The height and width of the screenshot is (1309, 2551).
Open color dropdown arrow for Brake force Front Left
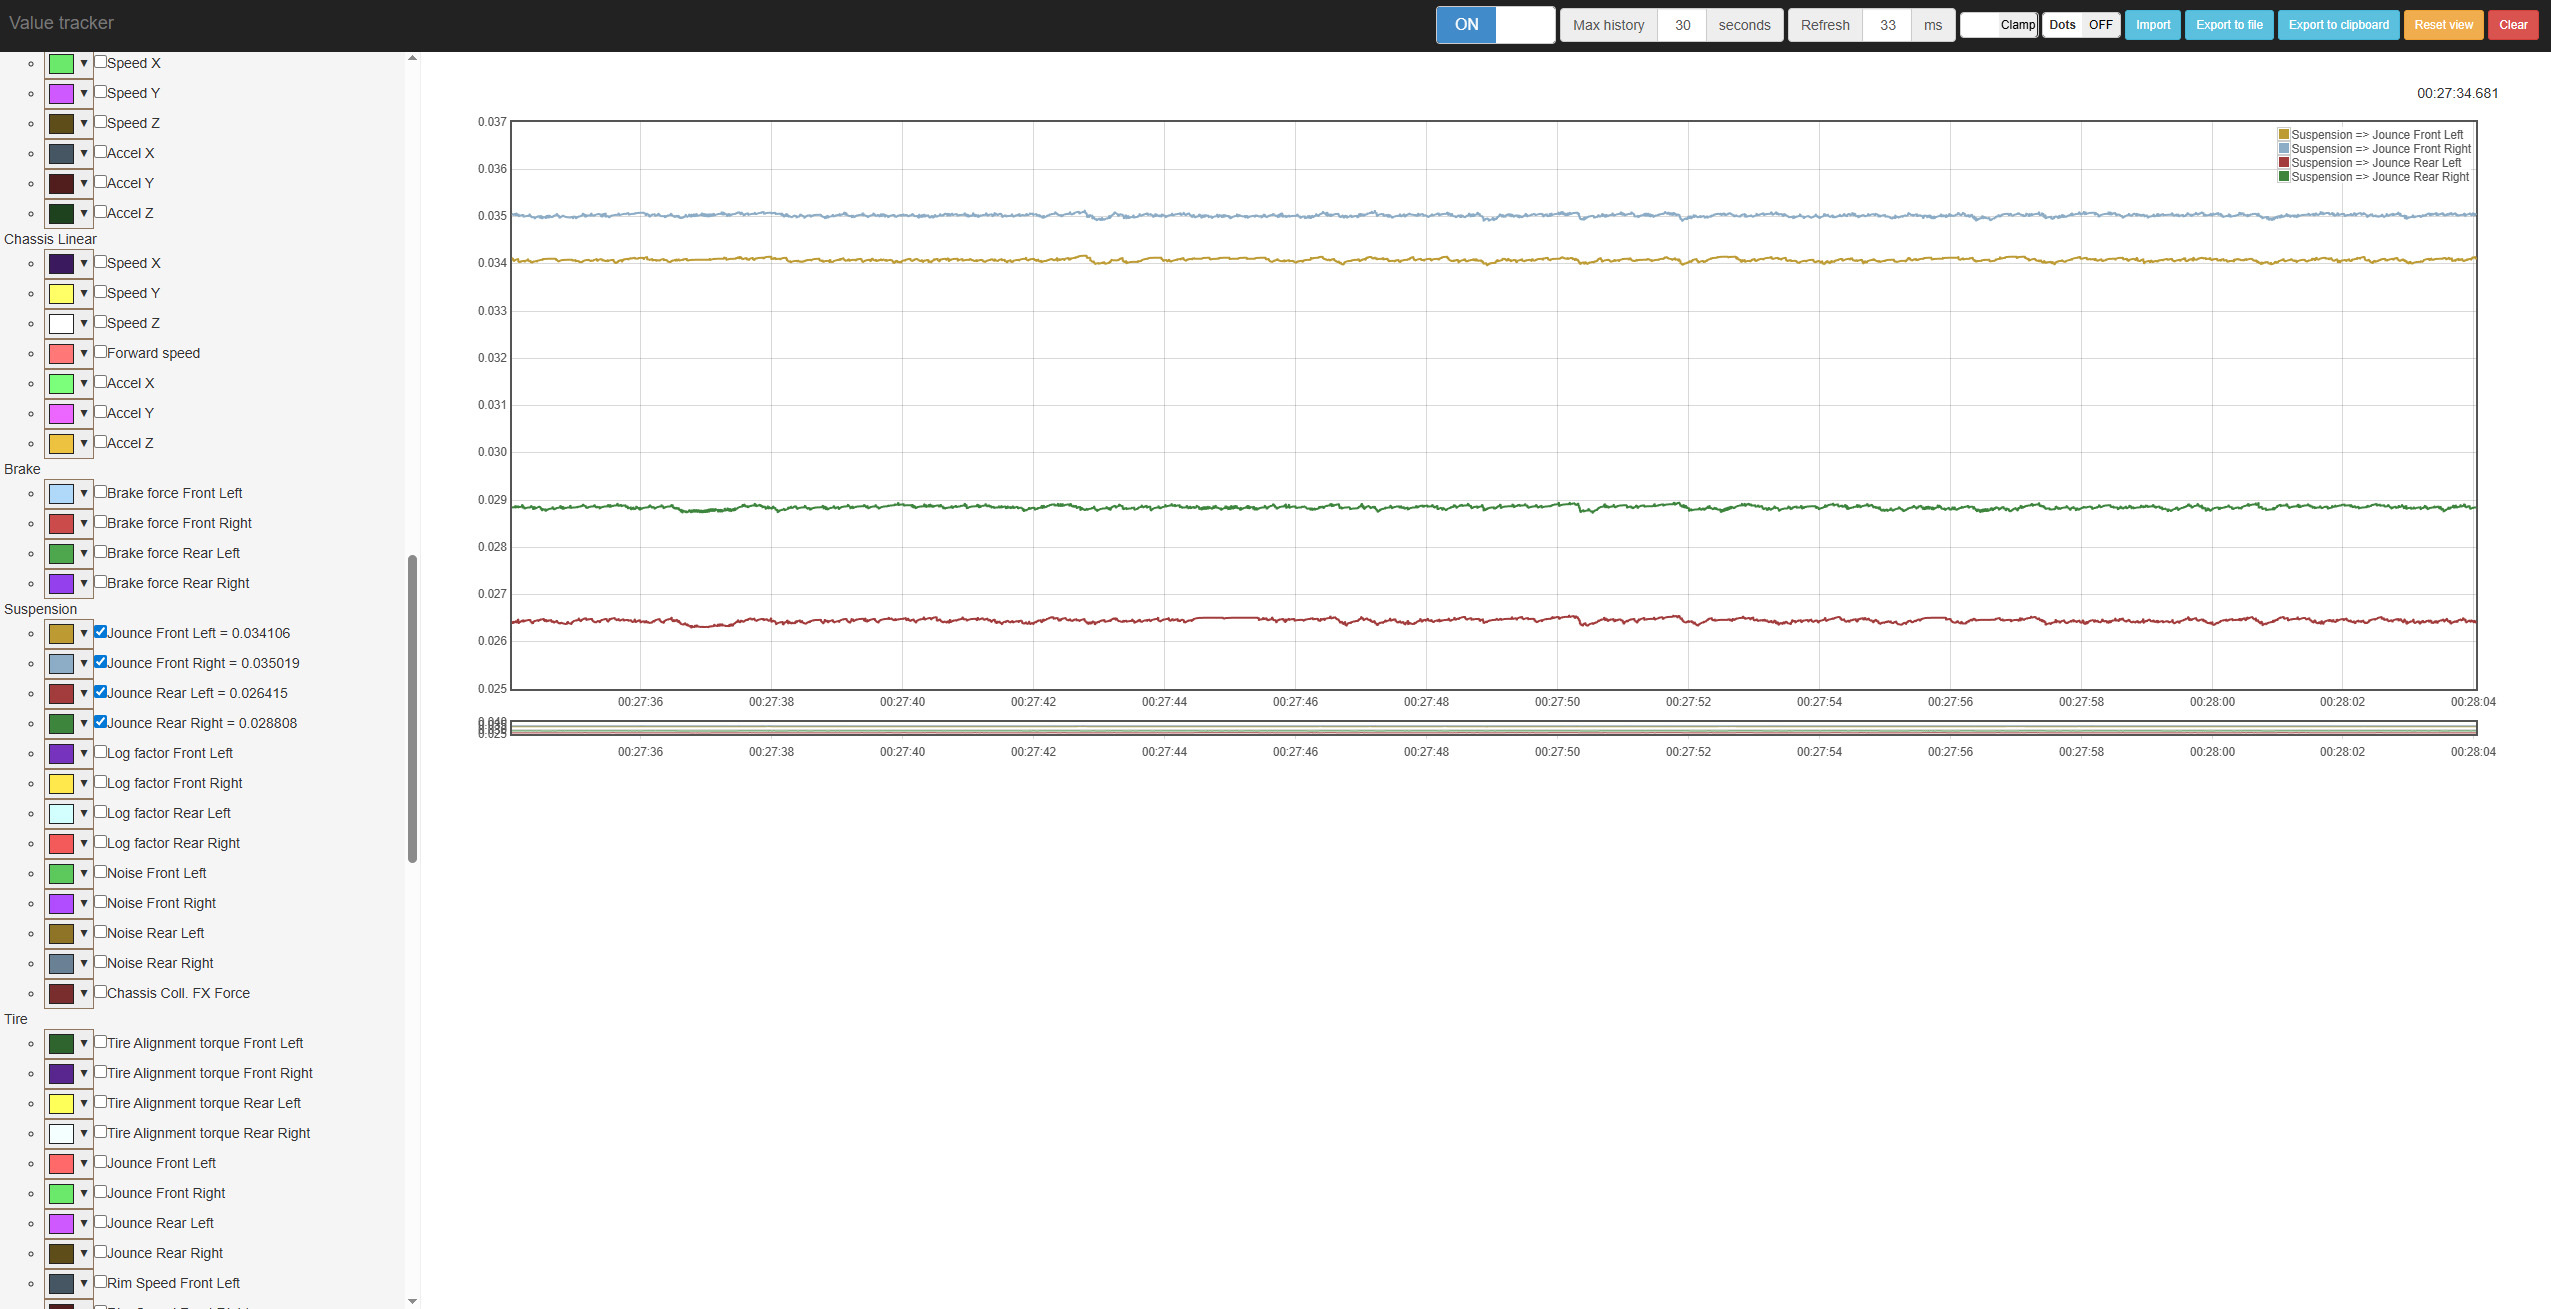[84, 493]
